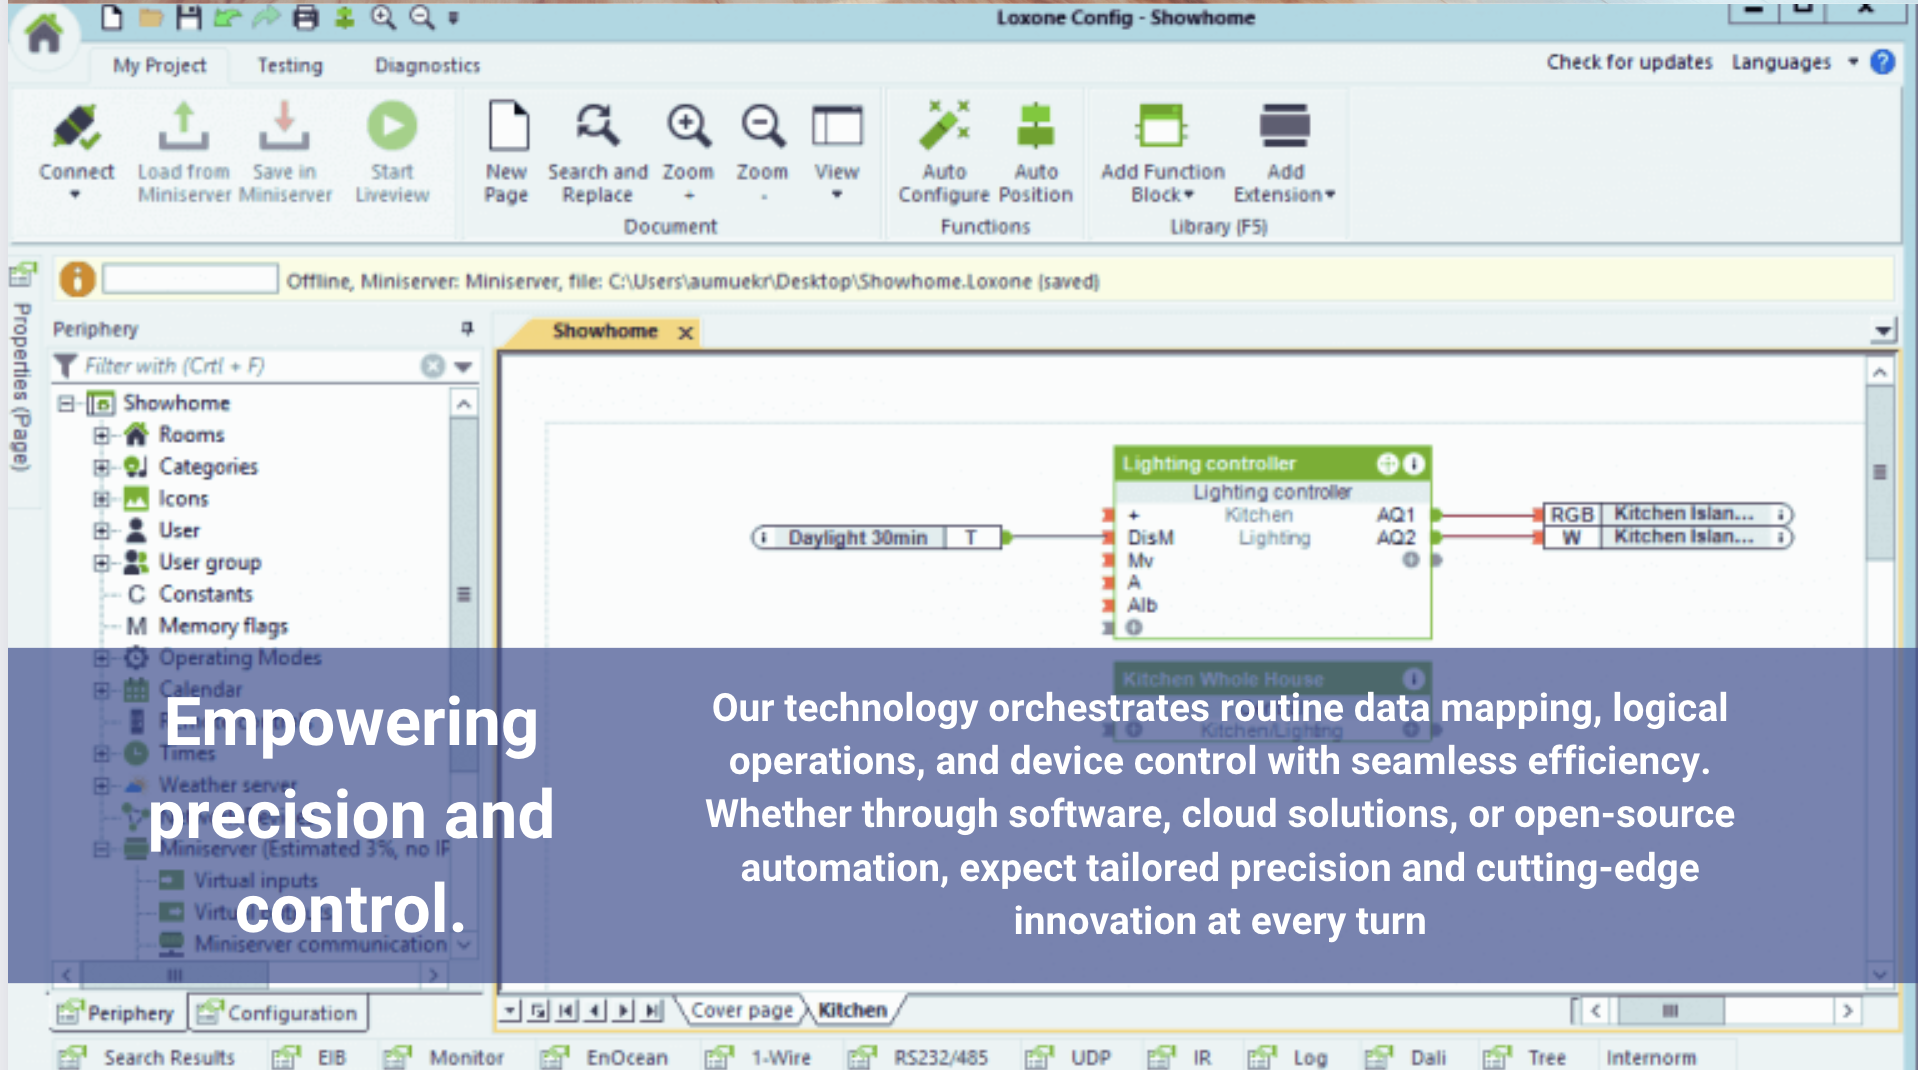Viewport: 1918px width, 1070px height.
Task: Click info icon on Lighting controller block
Action: pyautogui.click(x=1413, y=464)
